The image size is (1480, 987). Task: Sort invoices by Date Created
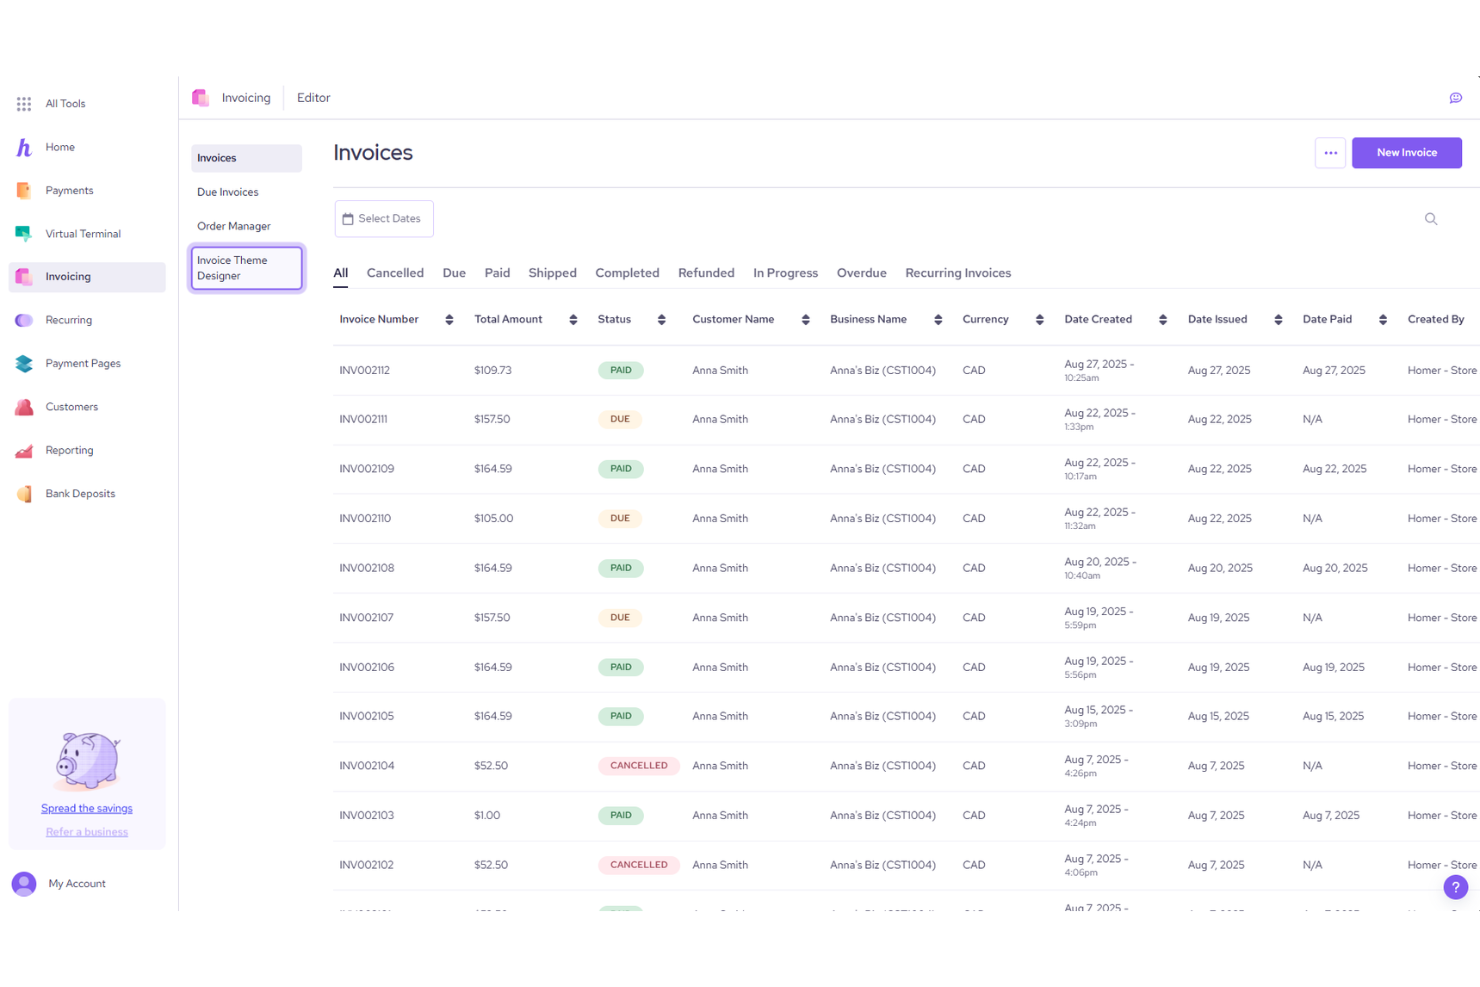tap(1162, 319)
